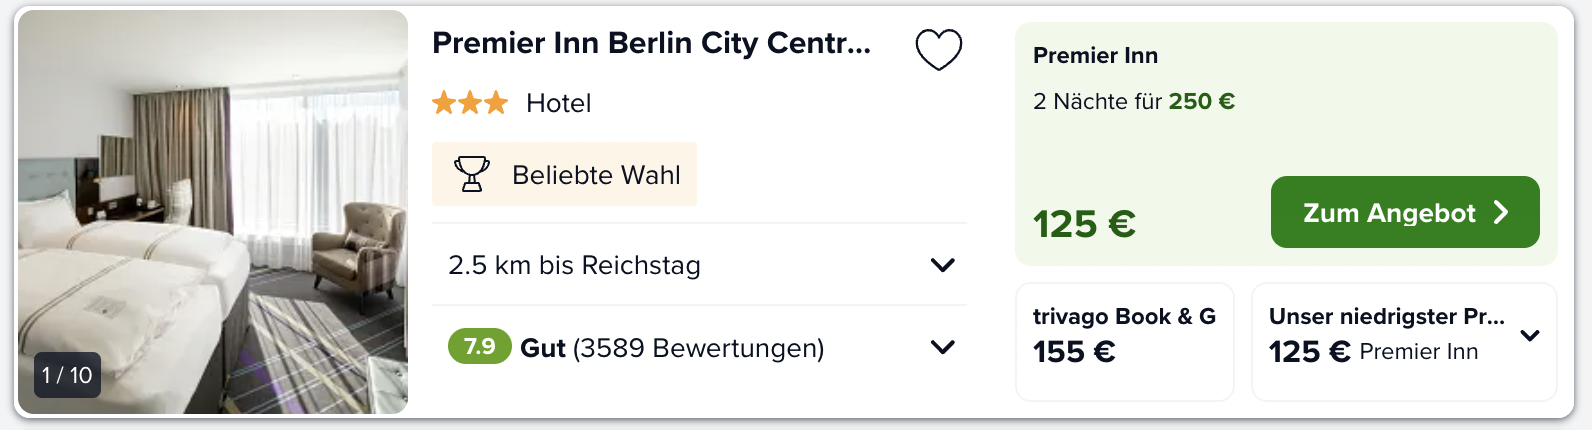Click the Hotel type label
The height and width of the screenshot is (430, 1592).
559,103
